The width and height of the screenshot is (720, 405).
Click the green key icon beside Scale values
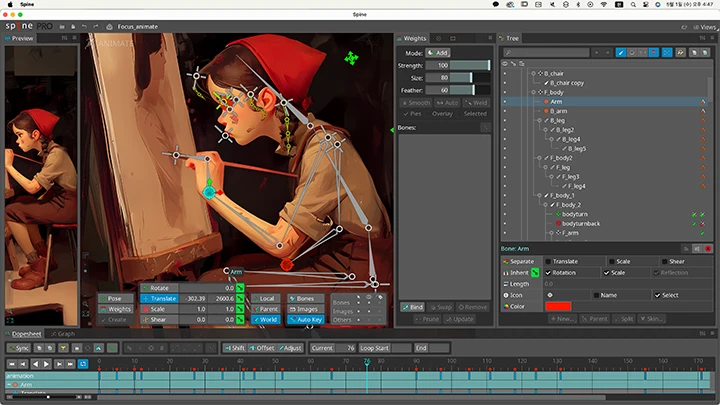point(240,309)
